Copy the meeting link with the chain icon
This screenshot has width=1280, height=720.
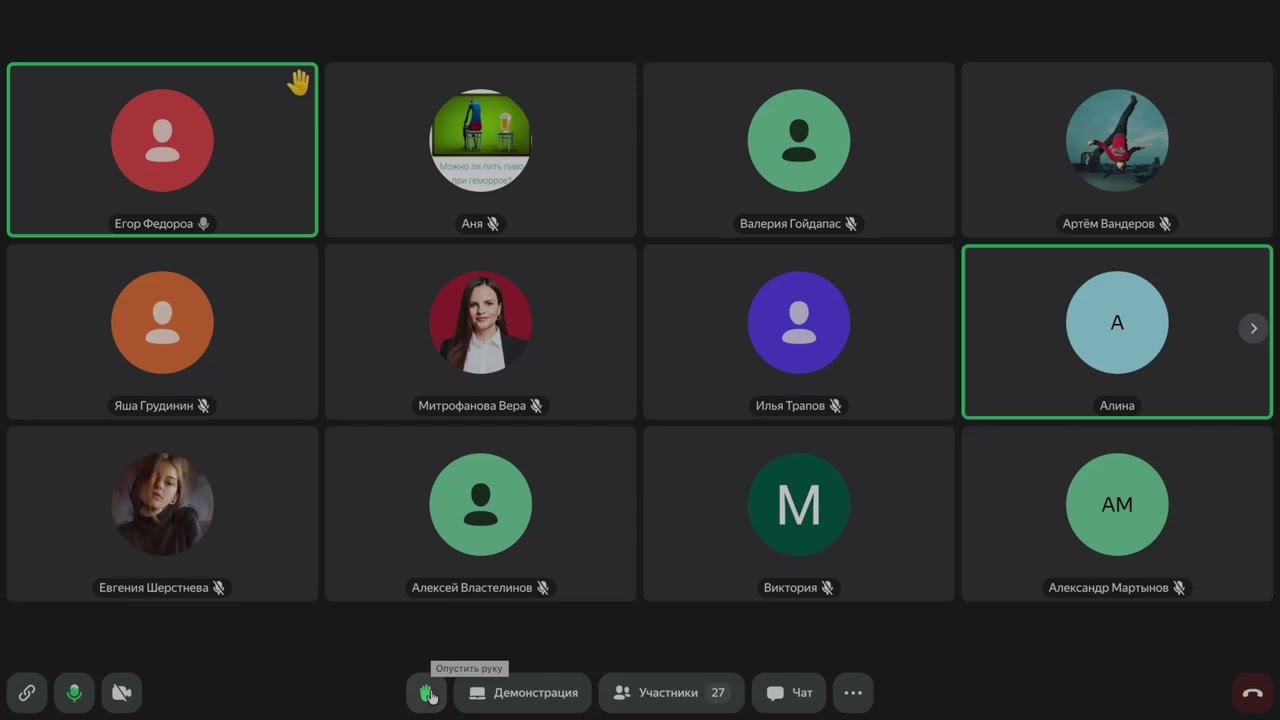[27, 692]
